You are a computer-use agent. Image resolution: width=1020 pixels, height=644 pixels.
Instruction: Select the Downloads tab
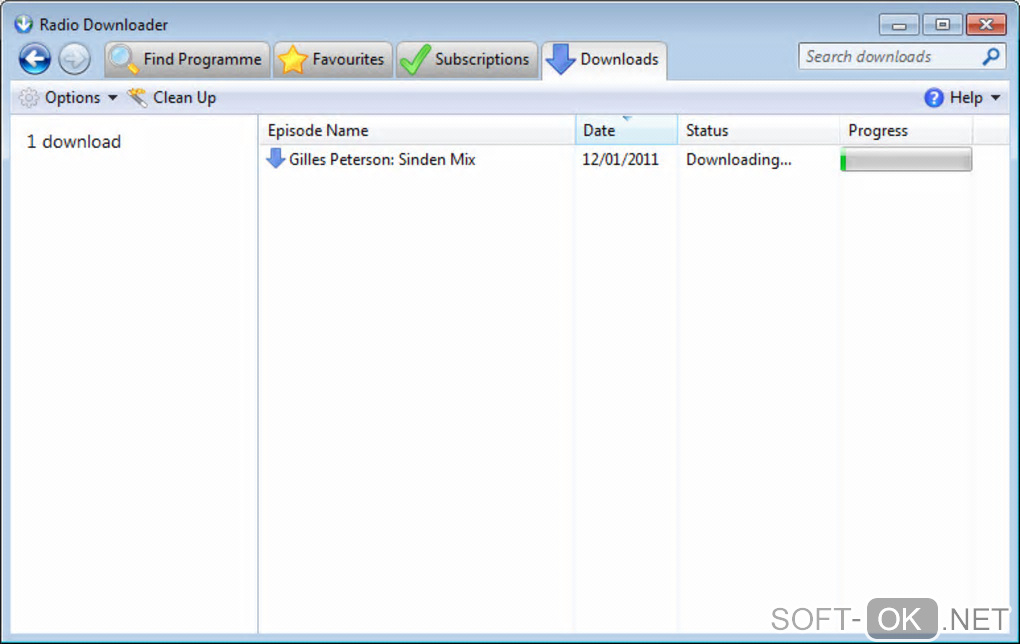pos(604,60)
